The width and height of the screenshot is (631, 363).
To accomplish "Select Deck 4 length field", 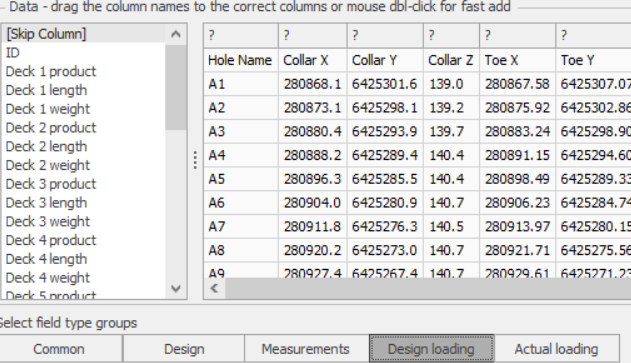I will pyautogui.click(x=84, y=259).
